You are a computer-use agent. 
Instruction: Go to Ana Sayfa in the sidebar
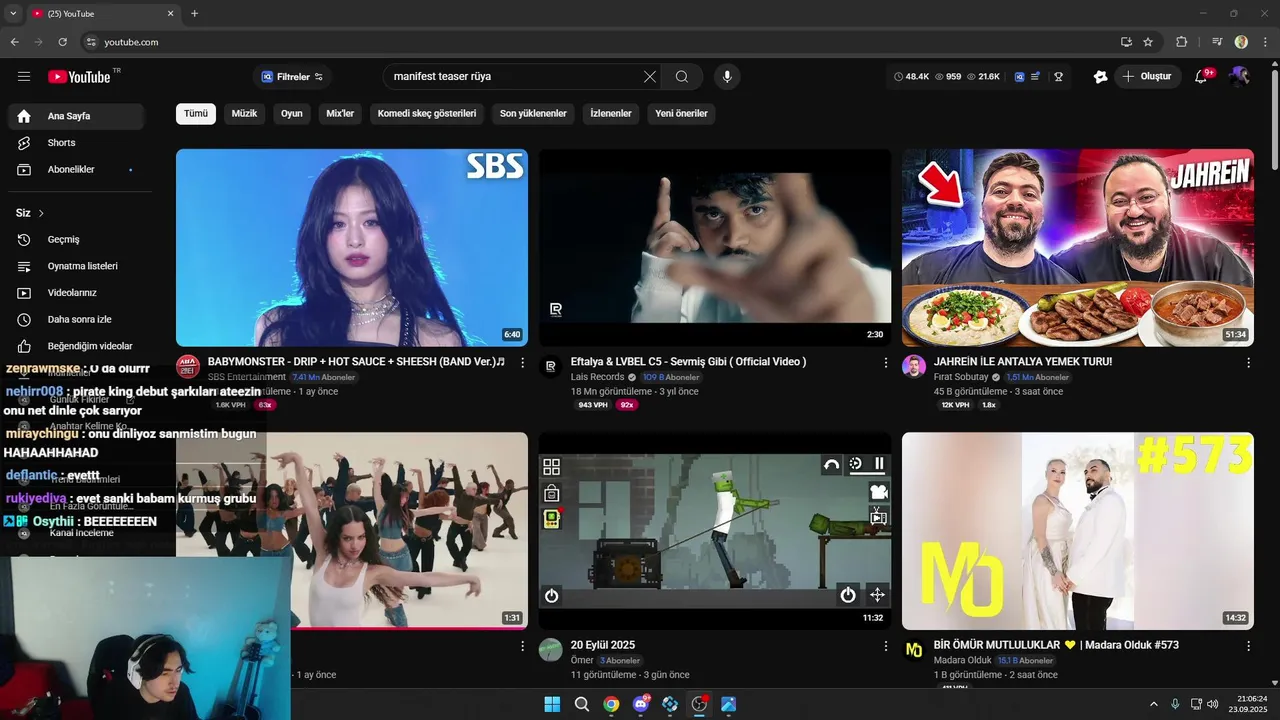pyautogui.click(x=76, y=116)
